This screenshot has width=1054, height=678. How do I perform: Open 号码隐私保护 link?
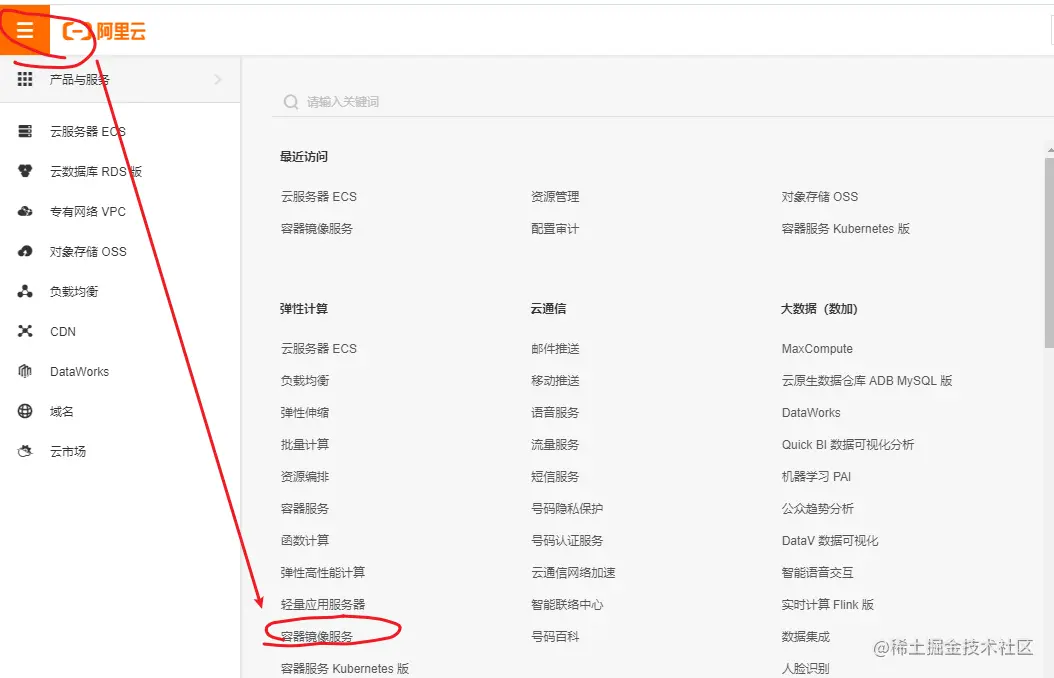(x=567, y=508)
